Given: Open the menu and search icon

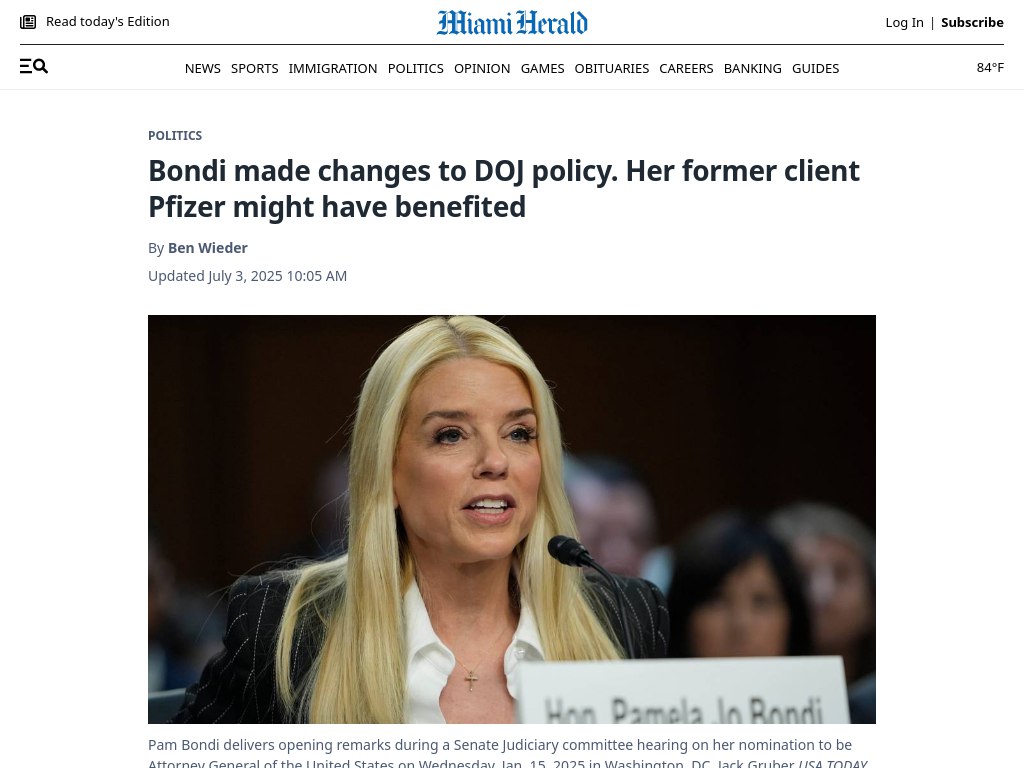Looking at the screenshot, I should pyautogui.click(x=34, y=66).
